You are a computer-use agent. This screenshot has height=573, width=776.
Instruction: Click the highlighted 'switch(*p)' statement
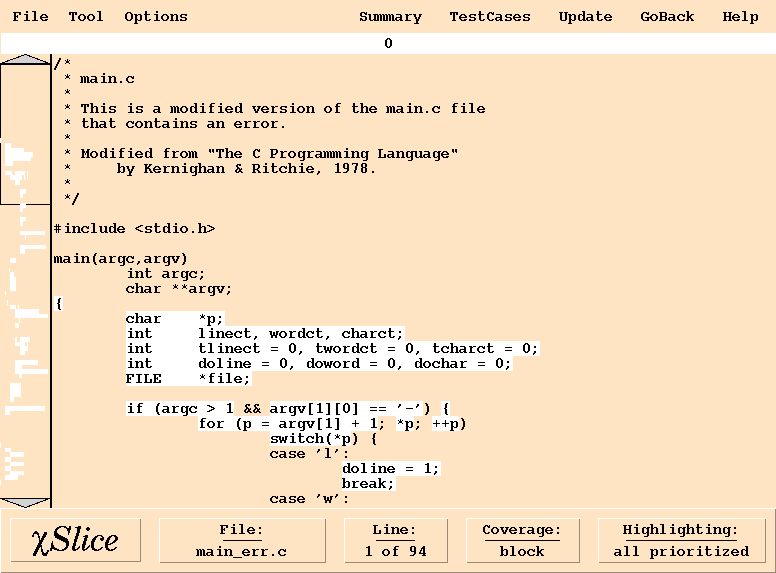(314, 438)
